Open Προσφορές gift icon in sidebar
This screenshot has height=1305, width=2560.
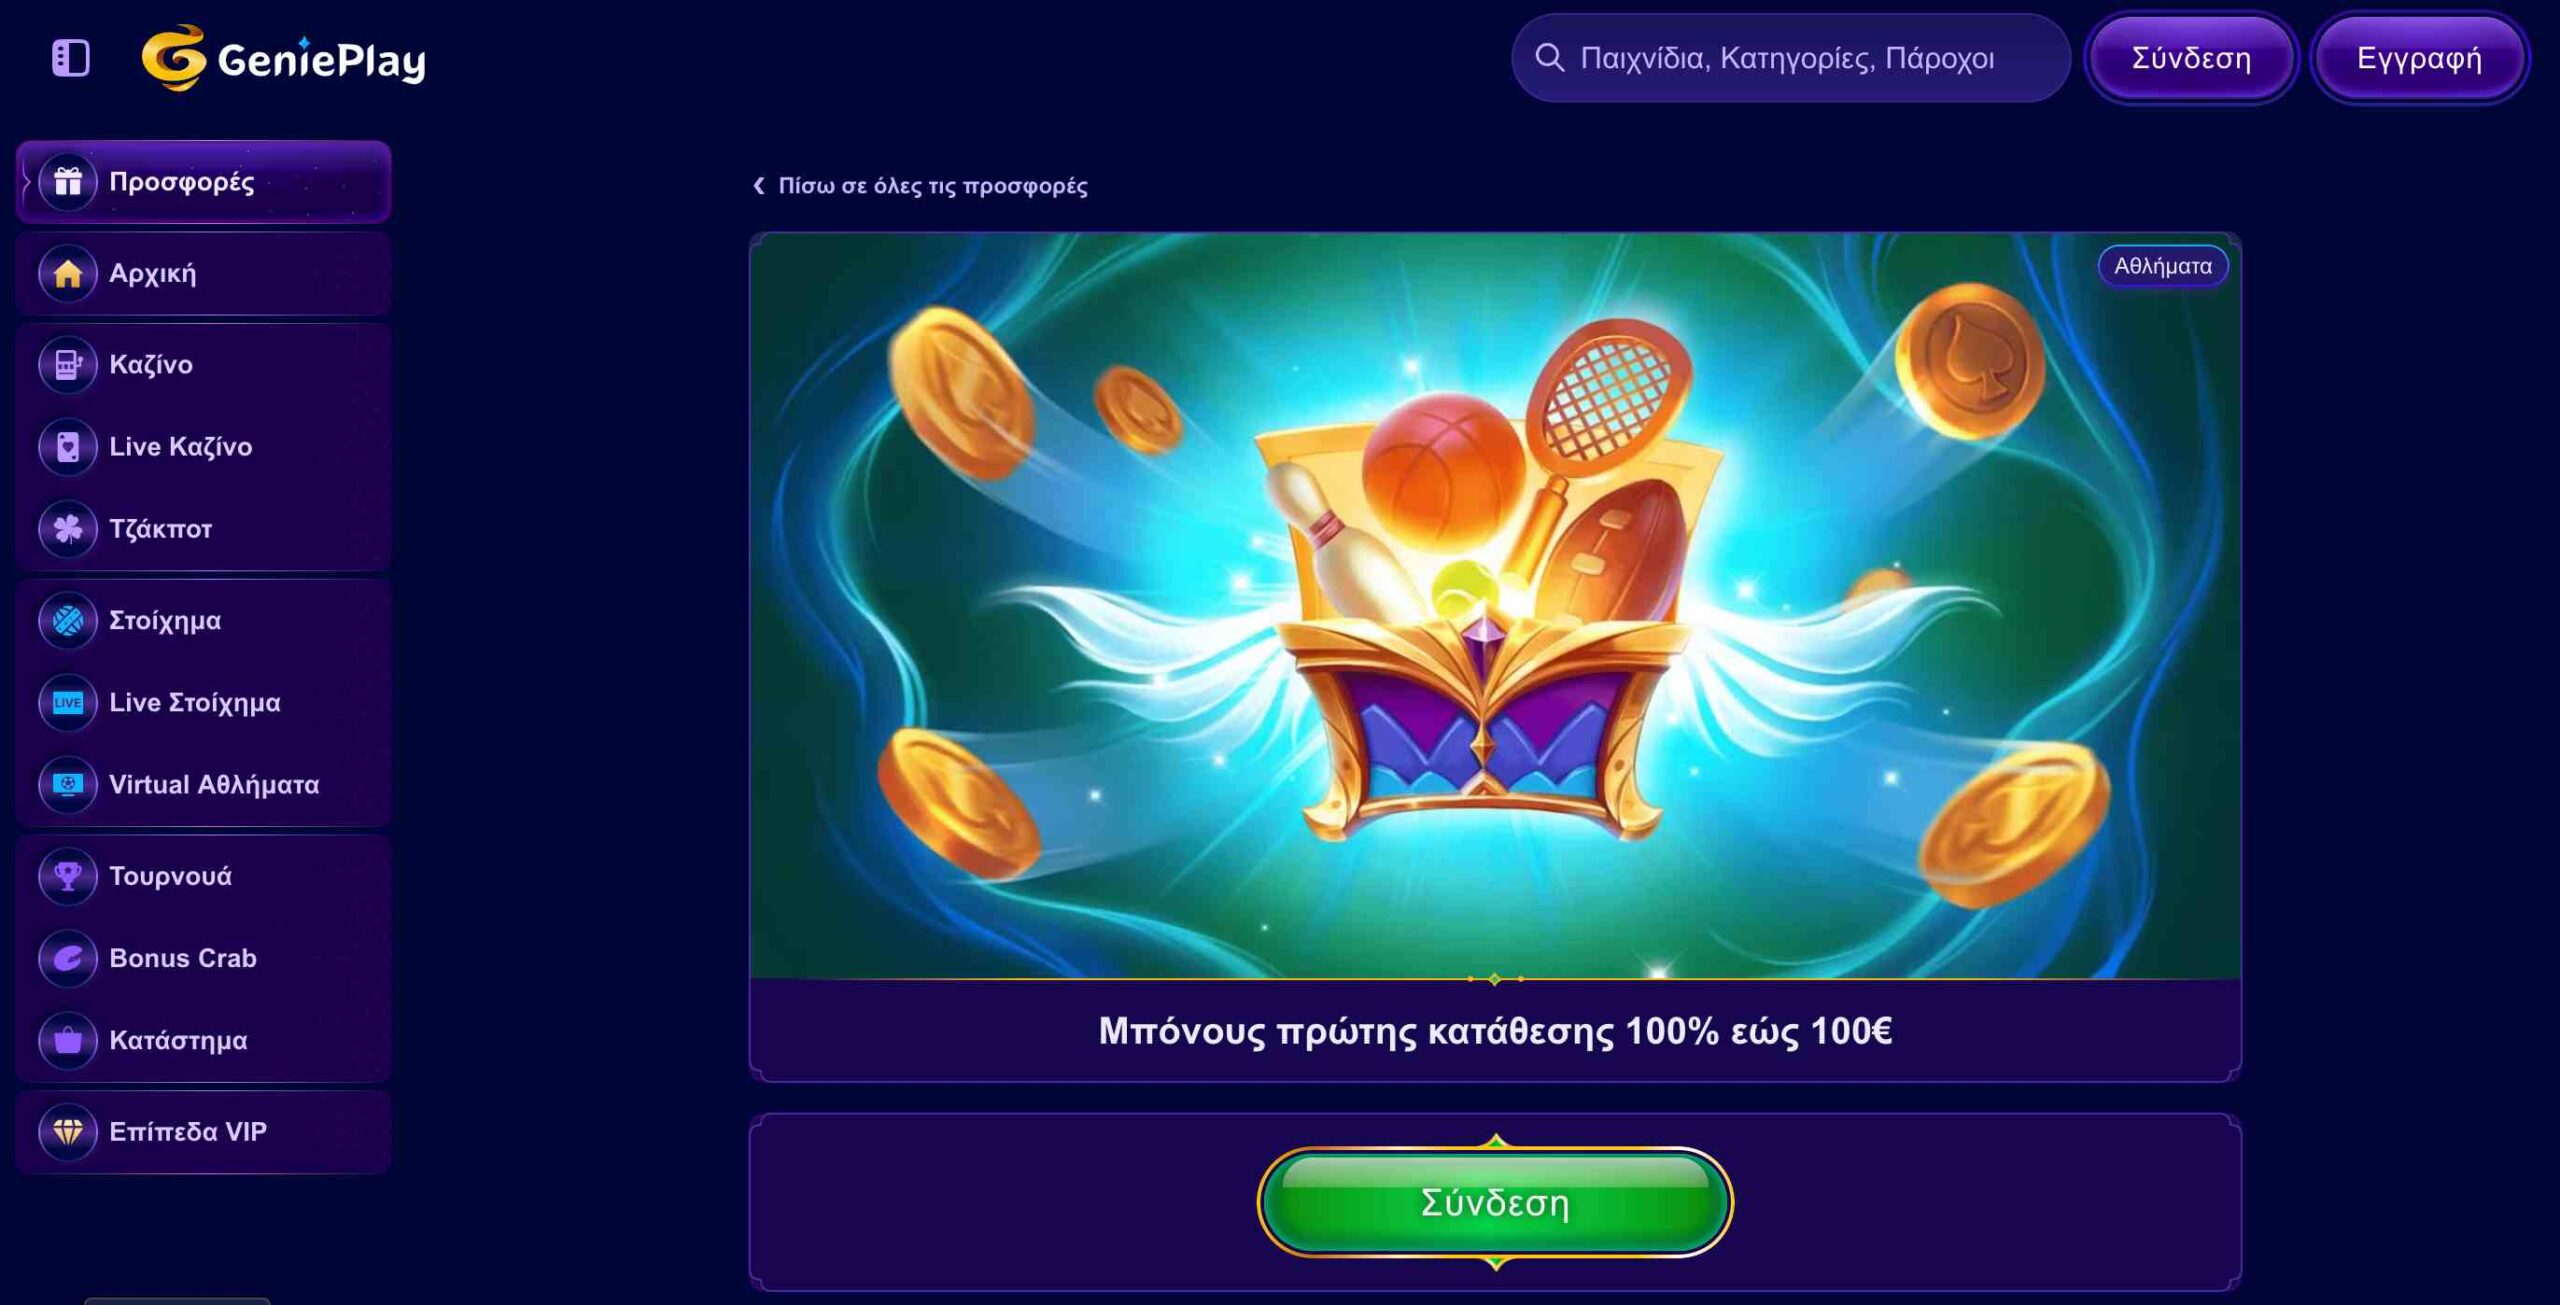68,182
